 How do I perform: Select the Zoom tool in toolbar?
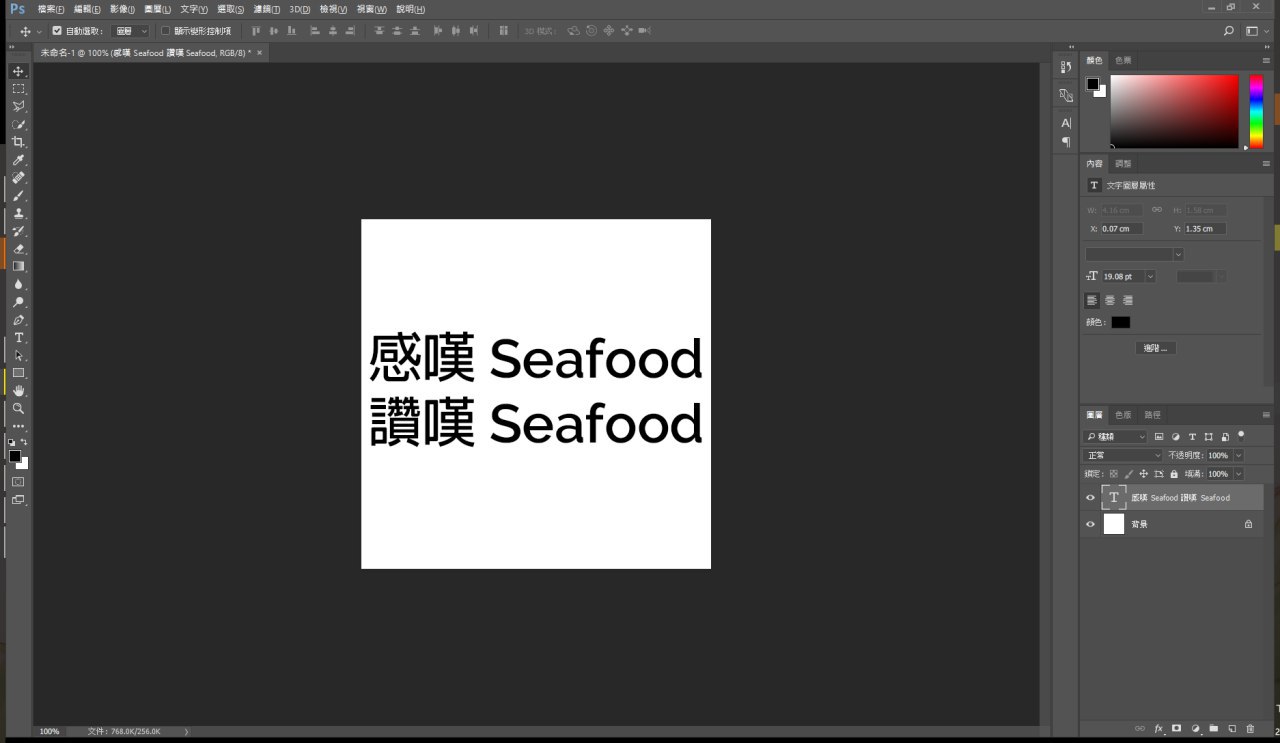tap(18, 409)
